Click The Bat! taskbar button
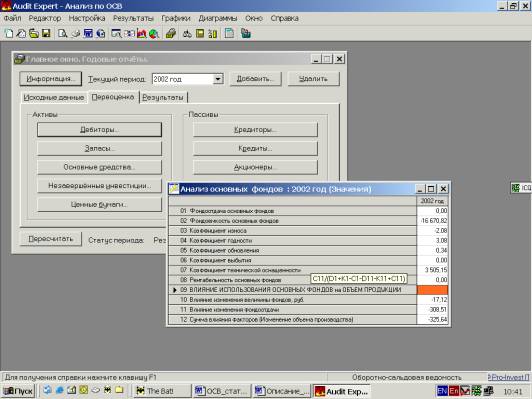Viewport: 532px width, 399px height. click(x=163, y=391)
